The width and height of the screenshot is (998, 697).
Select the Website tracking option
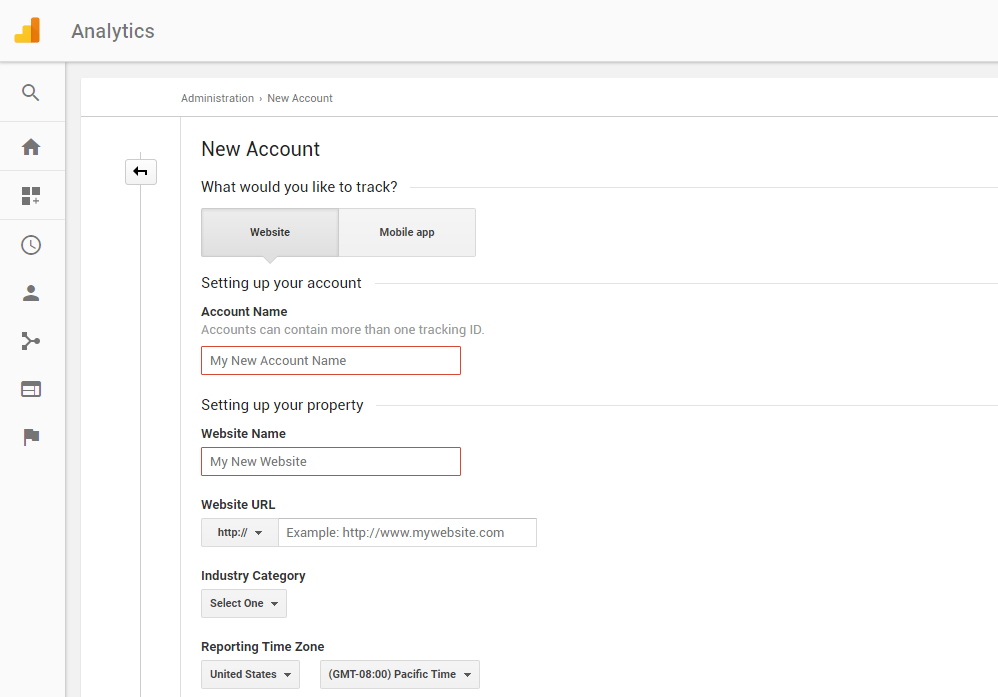click(270, 232)
